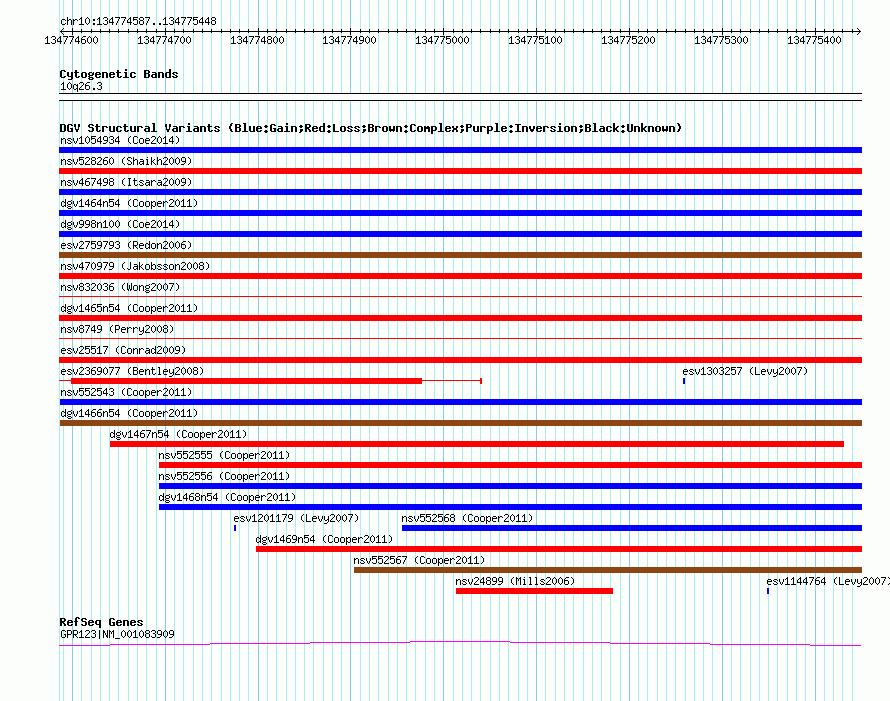
Task: Click the brown nsv552567 (Cooper2011) bar
Action: (x=608, y=570)
